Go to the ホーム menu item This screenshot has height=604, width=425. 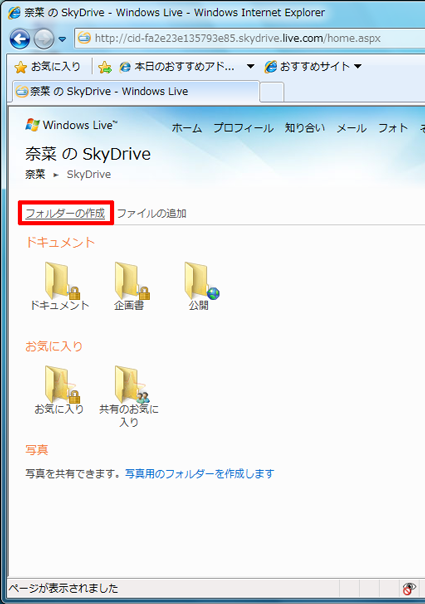point(187,128)
